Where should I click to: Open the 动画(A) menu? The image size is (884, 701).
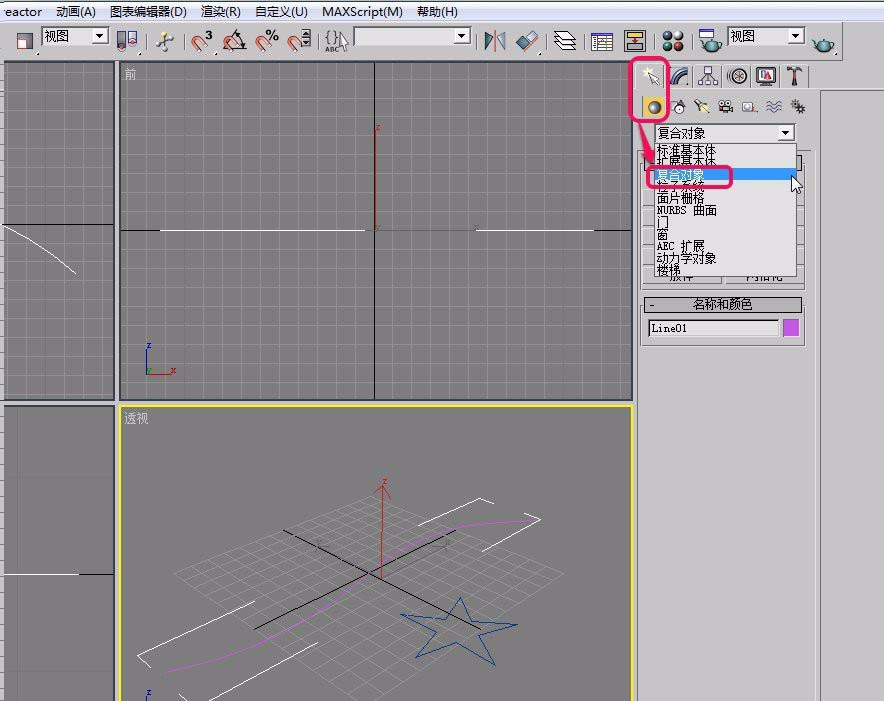(76, 12)
